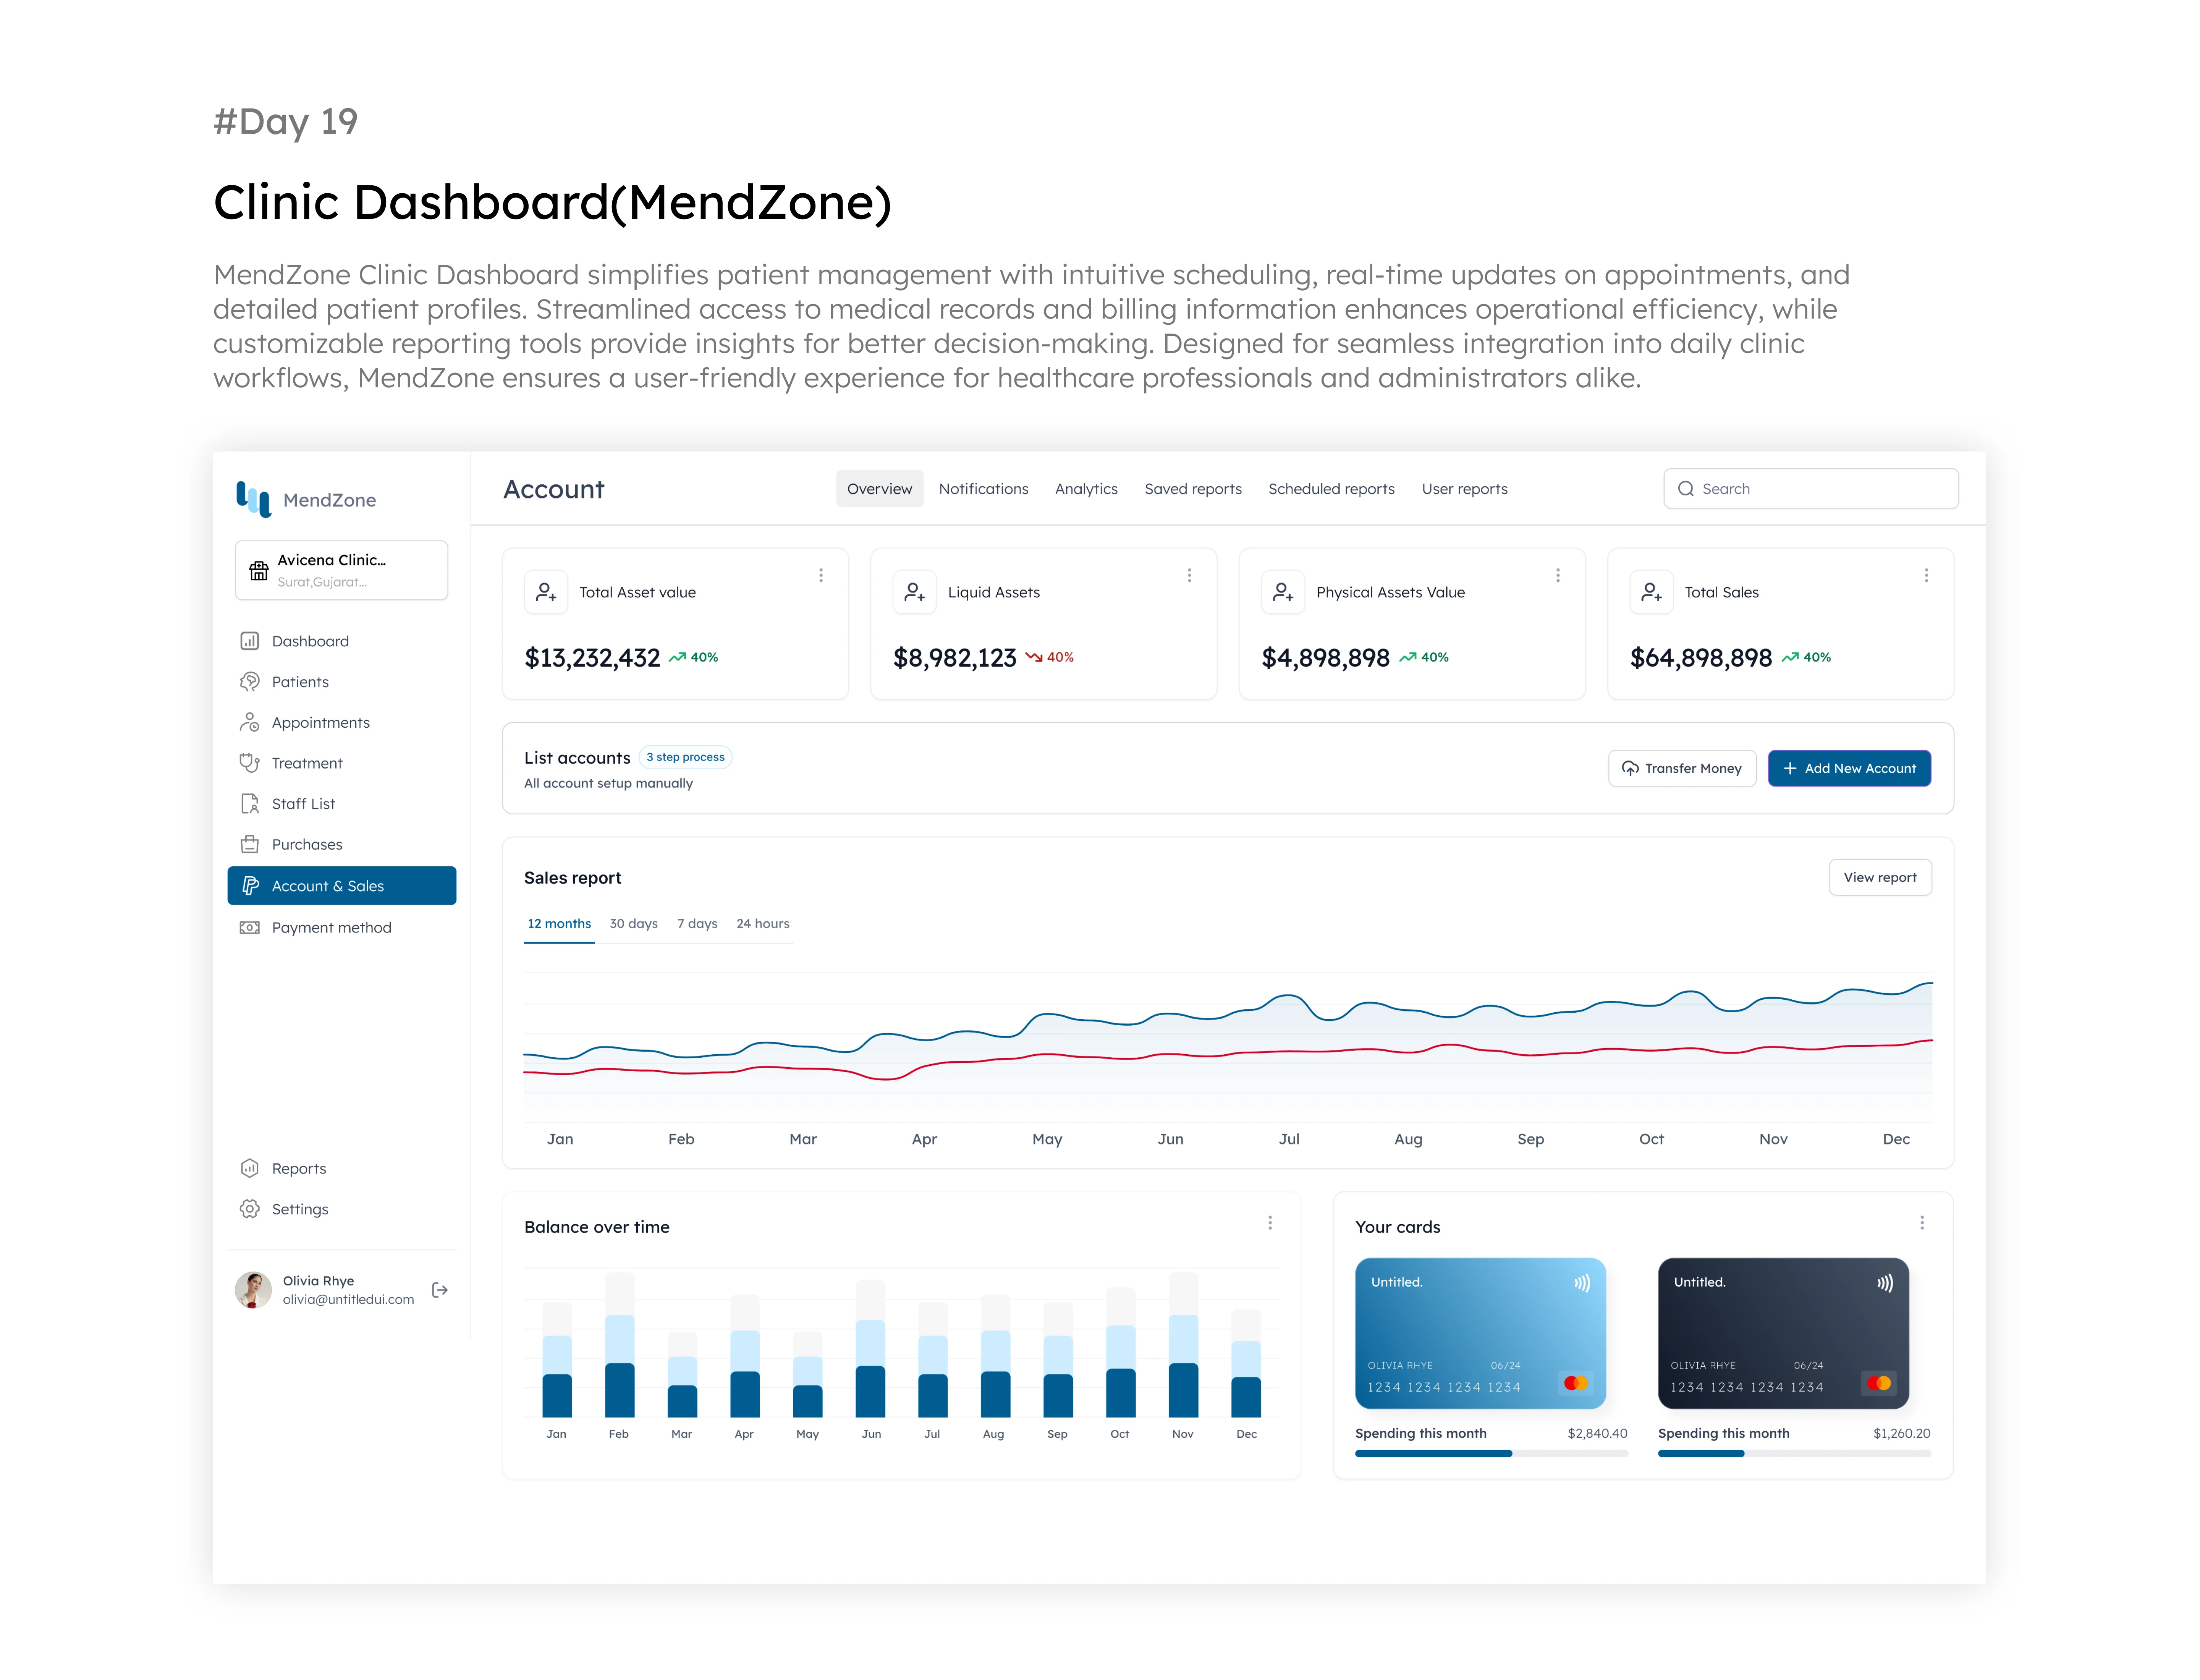
Task: Open the Saved reports tab
Action: pyautogui.click(x=1192, y=489)
